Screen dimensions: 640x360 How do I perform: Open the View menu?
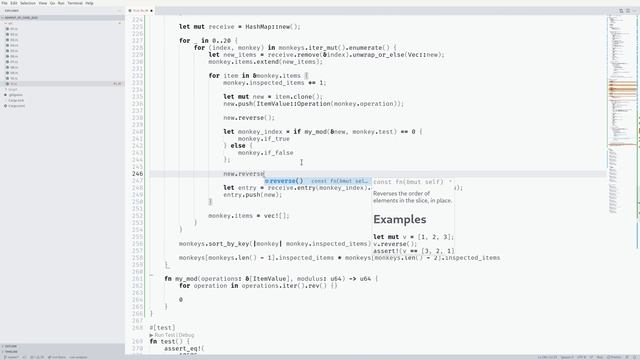(x=43, y=3)
